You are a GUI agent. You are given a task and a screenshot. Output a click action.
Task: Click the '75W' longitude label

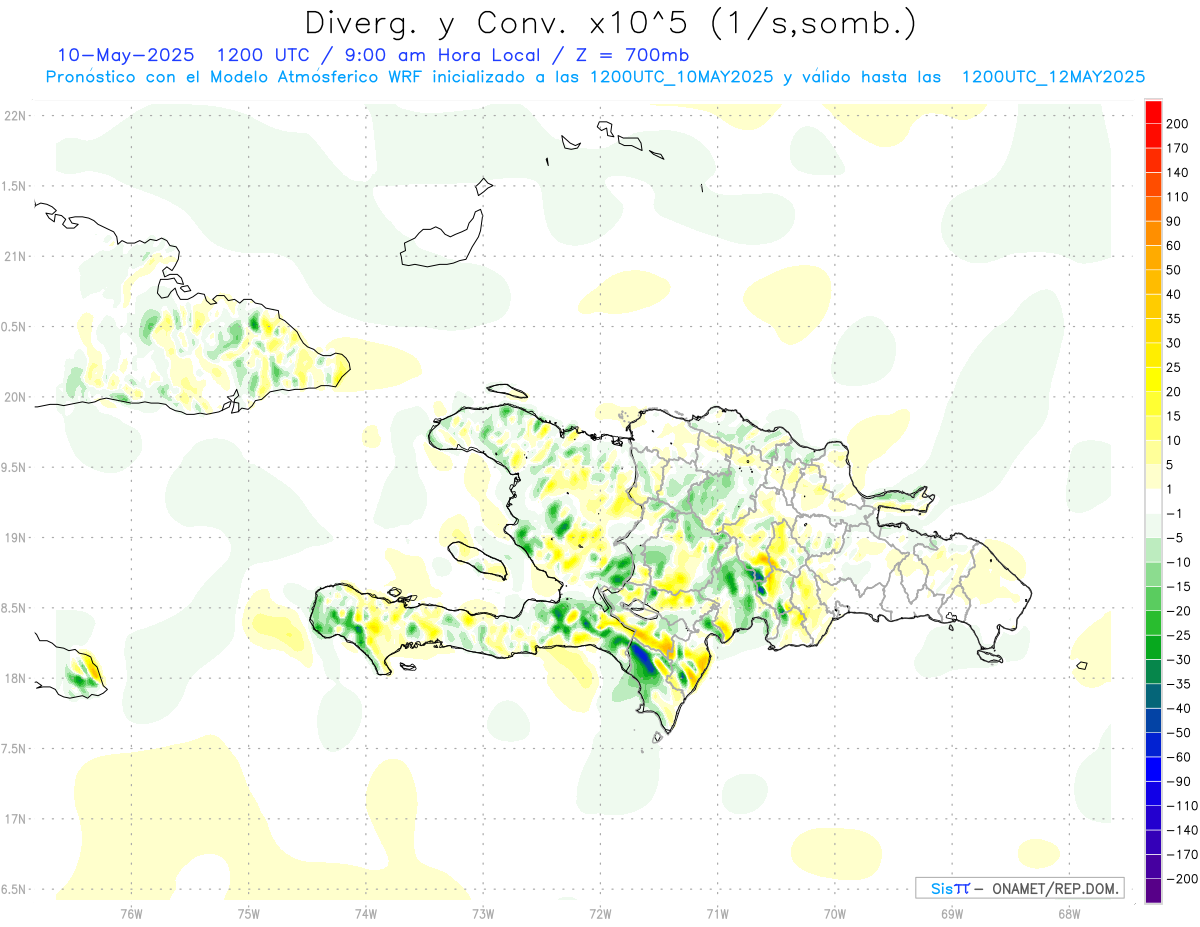click(x=248, y=914)
